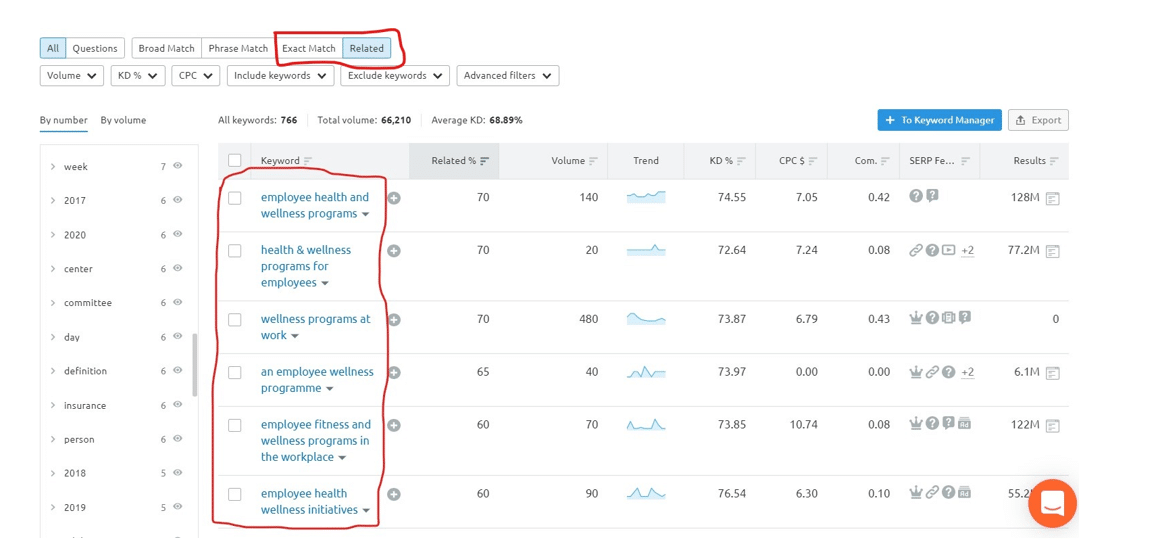Open 'wellness programs at work' keyword link
The image size is (1152, 554).
316,327
